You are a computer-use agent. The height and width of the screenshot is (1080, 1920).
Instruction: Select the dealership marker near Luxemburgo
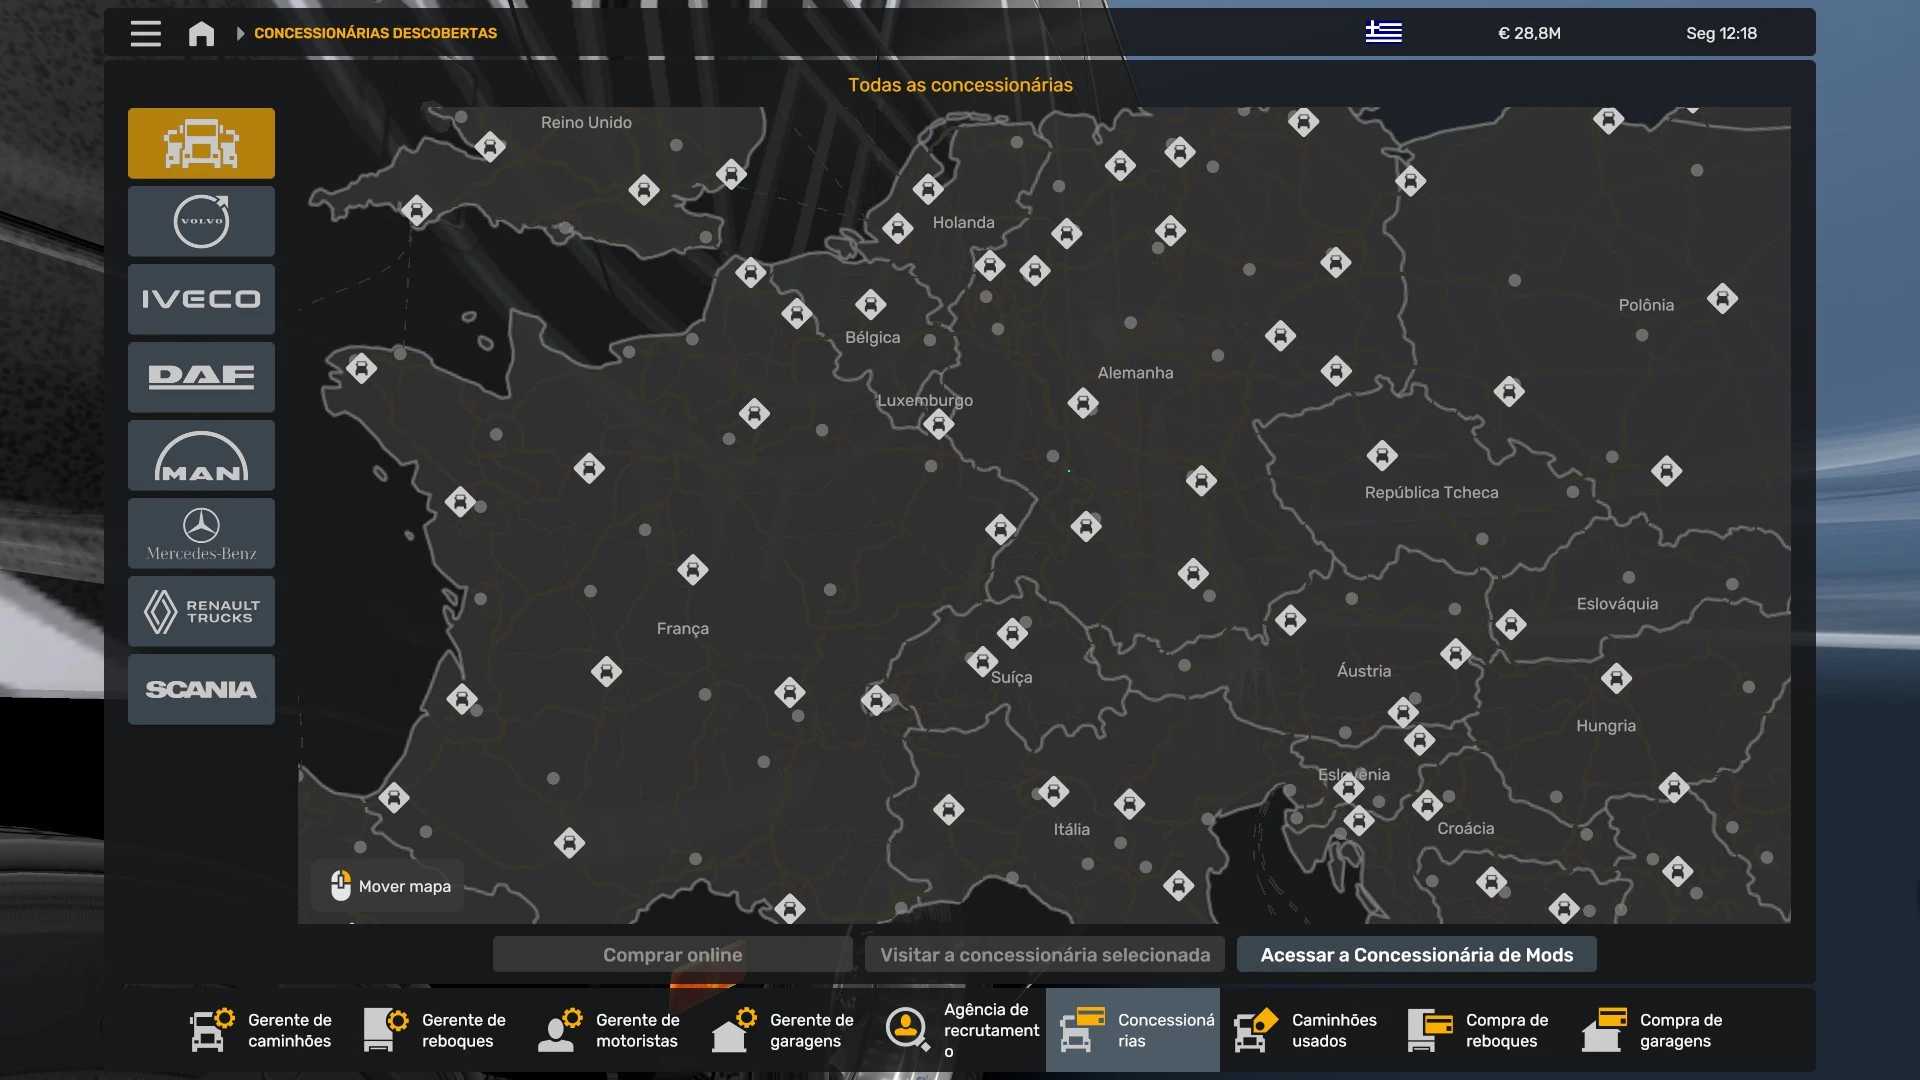click(x=938, y=424)
